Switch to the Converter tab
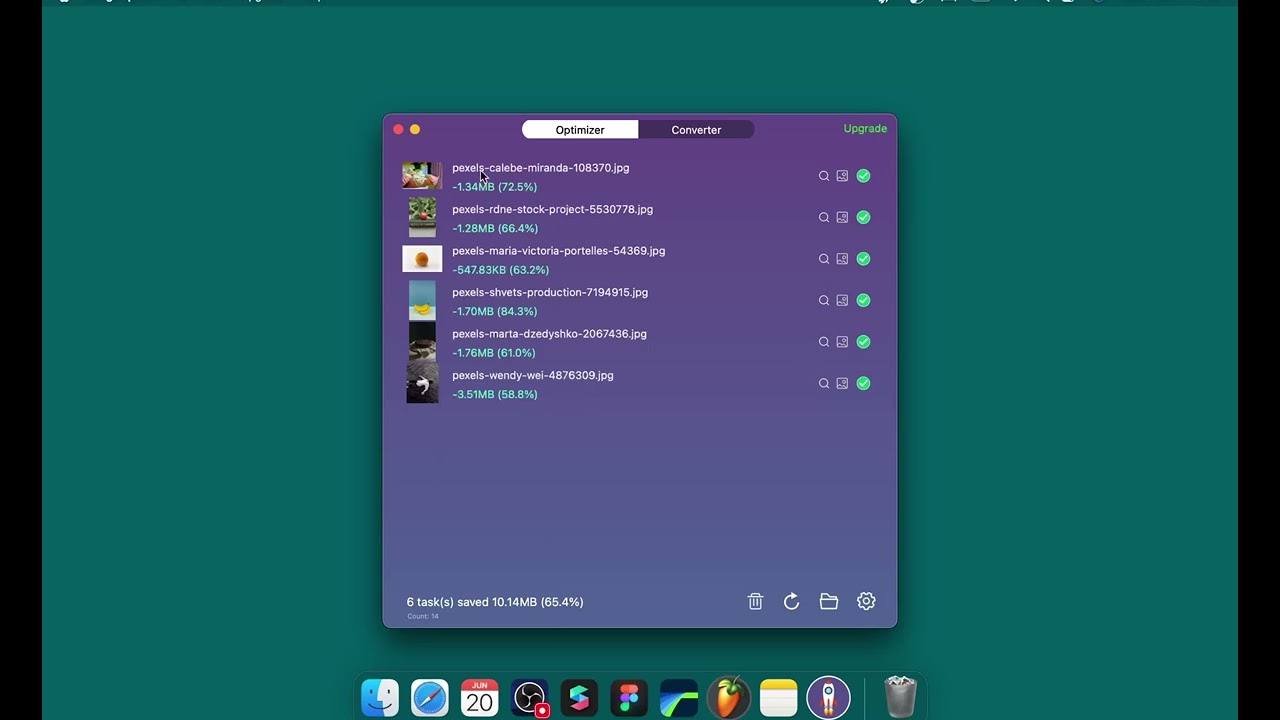 tap(696, 130)
